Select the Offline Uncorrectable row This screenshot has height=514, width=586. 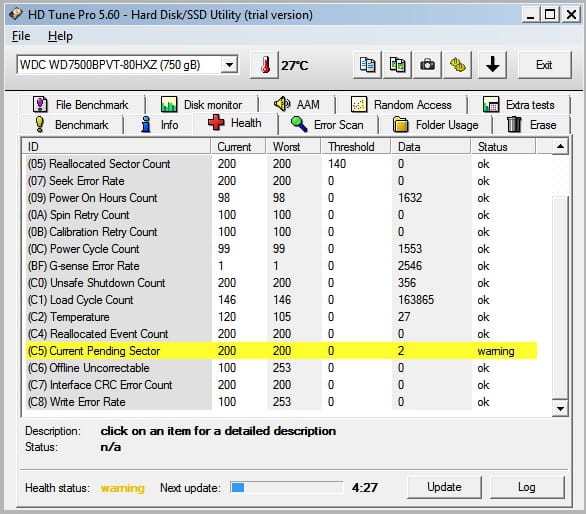[x=282, y=368]
